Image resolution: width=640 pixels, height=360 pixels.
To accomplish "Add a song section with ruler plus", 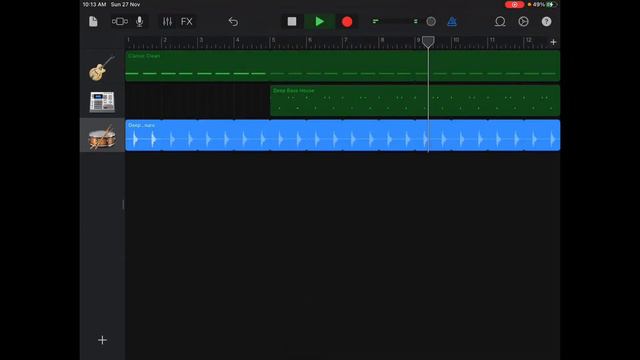I will [553, 42].
